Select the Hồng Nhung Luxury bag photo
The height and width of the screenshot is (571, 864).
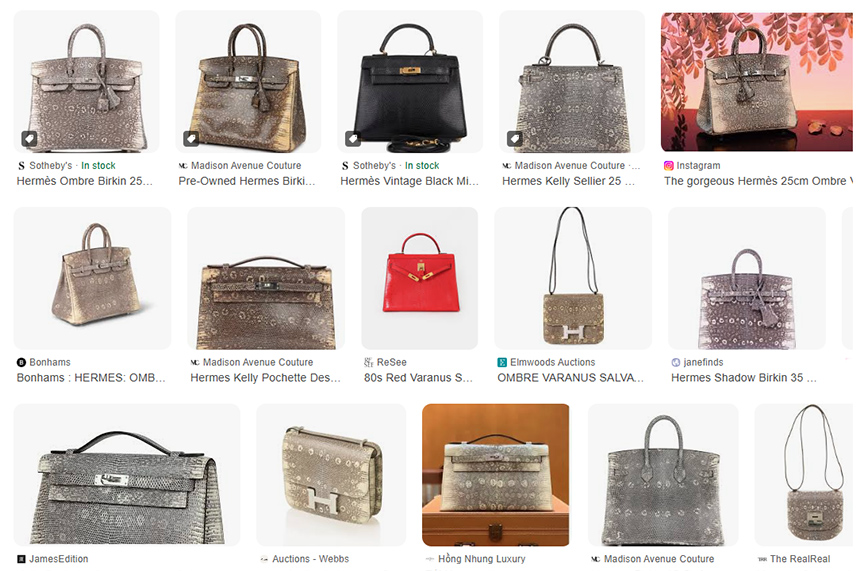coord(495,475)
